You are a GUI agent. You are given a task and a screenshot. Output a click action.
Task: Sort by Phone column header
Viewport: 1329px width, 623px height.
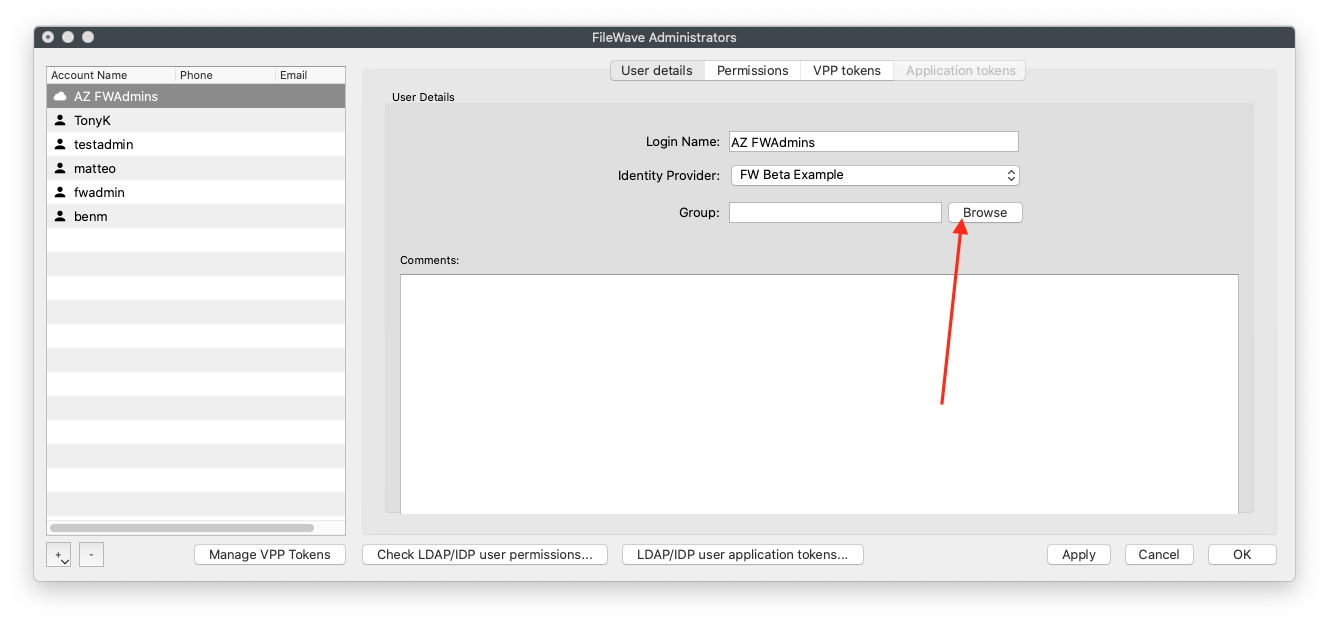[226, 75]
